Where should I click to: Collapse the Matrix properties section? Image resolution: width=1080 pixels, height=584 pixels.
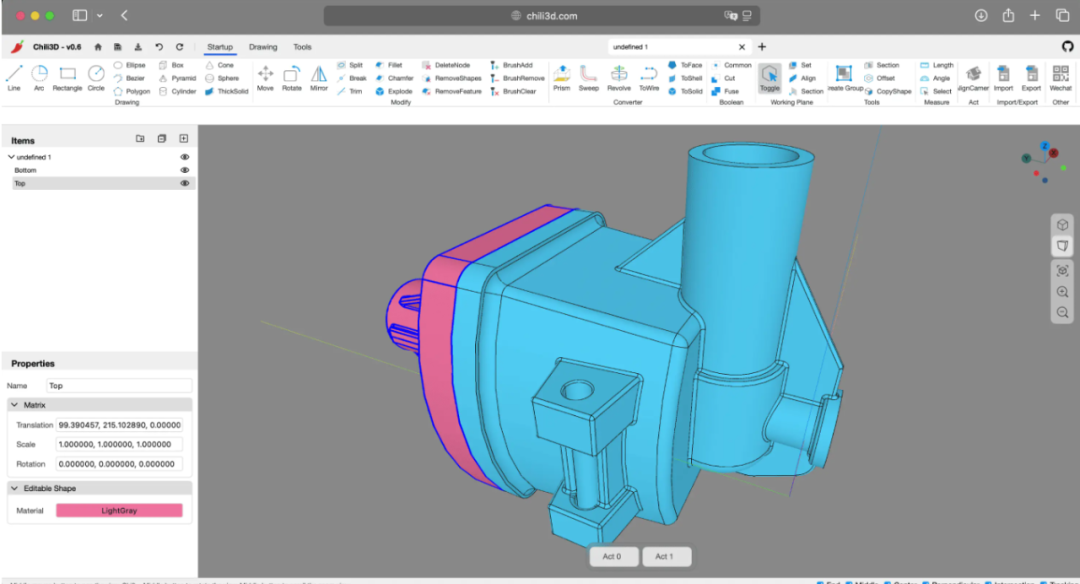click(14, 405)
